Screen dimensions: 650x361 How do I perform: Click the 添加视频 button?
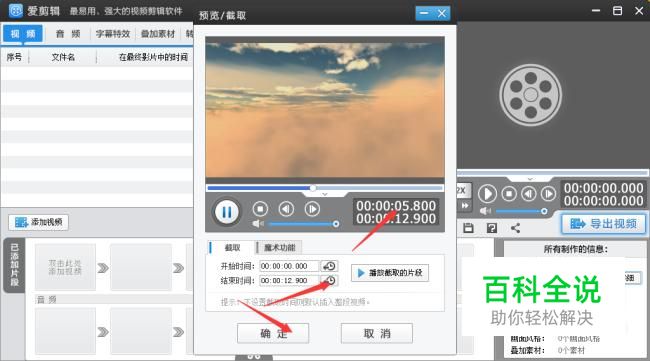point(38,222)
